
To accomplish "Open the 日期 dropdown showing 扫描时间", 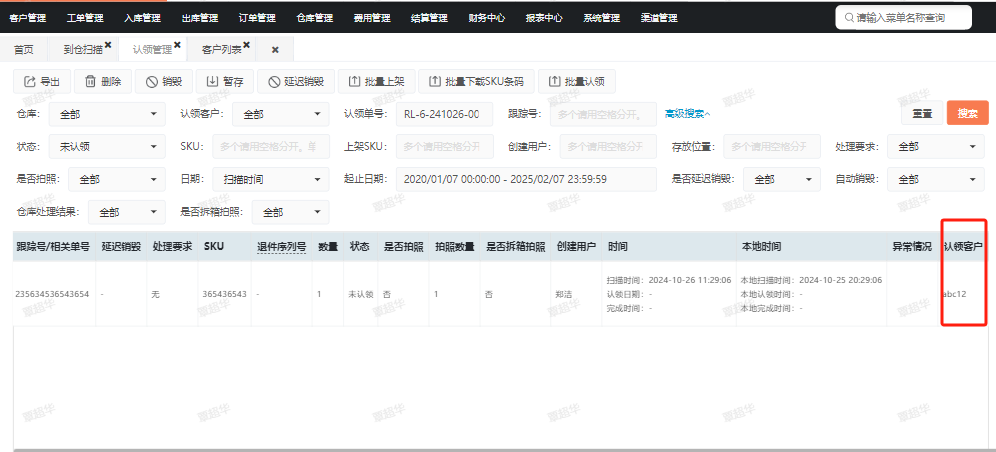I will (x=271, y=180).
